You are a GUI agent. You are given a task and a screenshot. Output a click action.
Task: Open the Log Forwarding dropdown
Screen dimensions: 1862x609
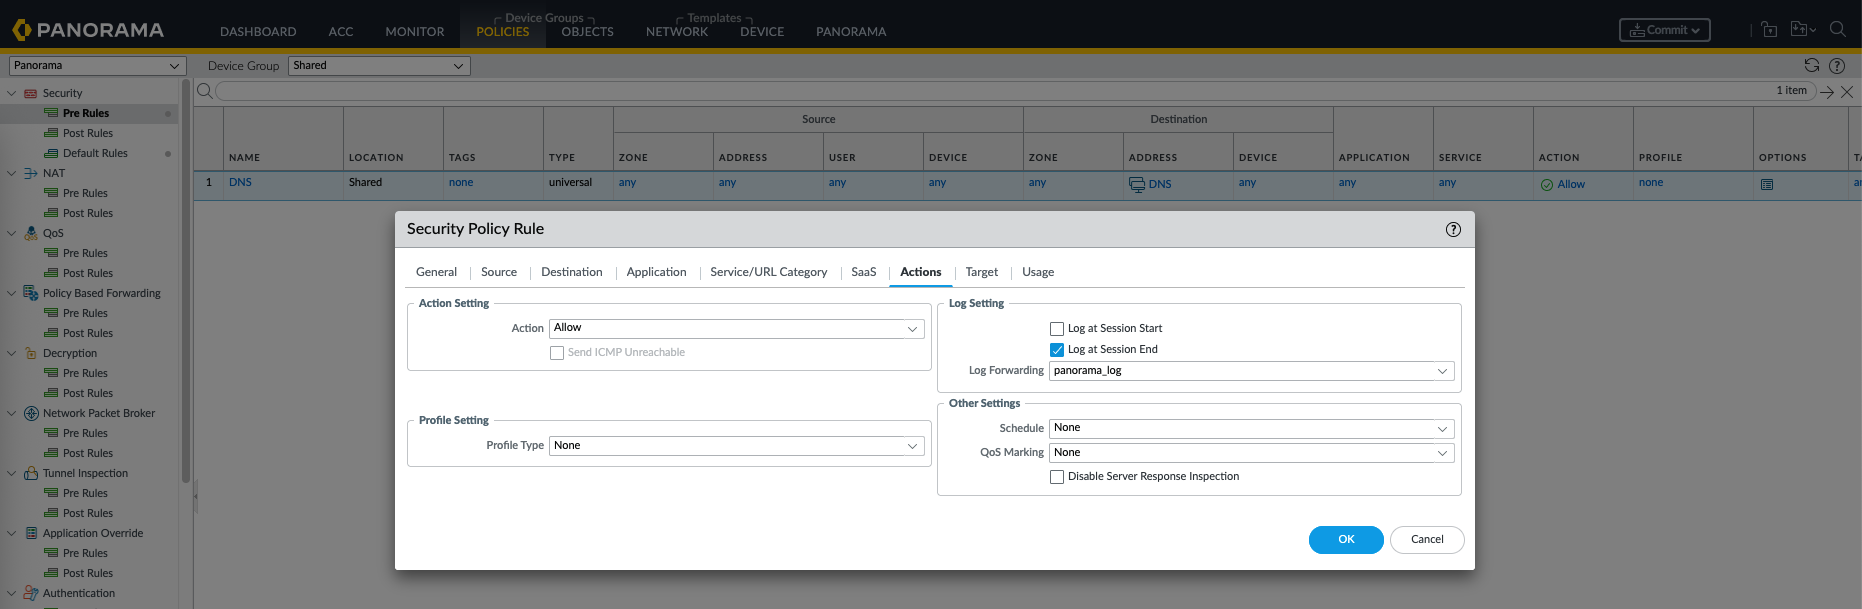(x=1250, y=371)
